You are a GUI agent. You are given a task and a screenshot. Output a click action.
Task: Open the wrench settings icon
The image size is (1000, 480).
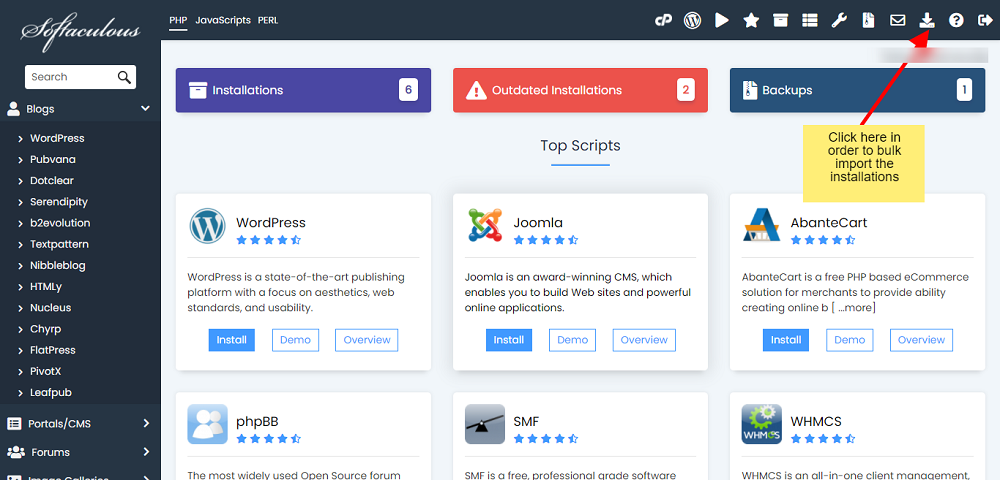click(x=840, y=20)
